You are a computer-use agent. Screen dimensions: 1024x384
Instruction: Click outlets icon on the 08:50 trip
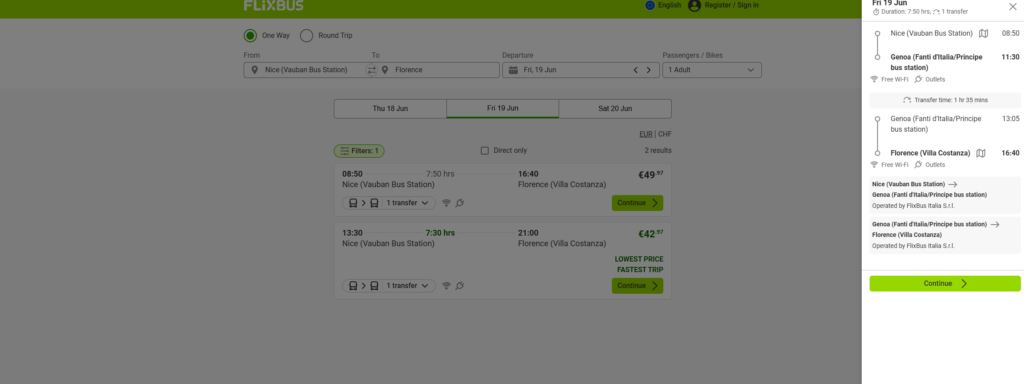click(x=460, y=203)
